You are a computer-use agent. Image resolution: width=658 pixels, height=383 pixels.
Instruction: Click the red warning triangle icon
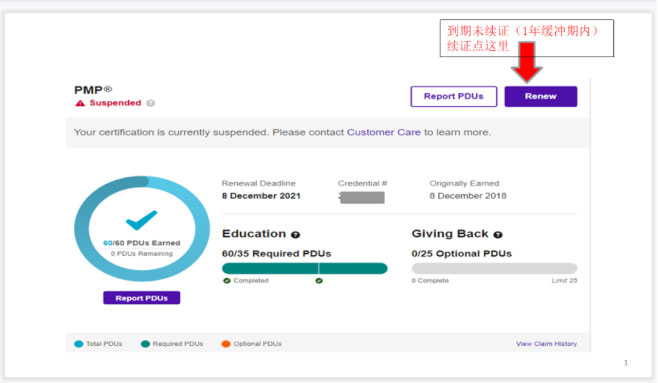point(80,103)
